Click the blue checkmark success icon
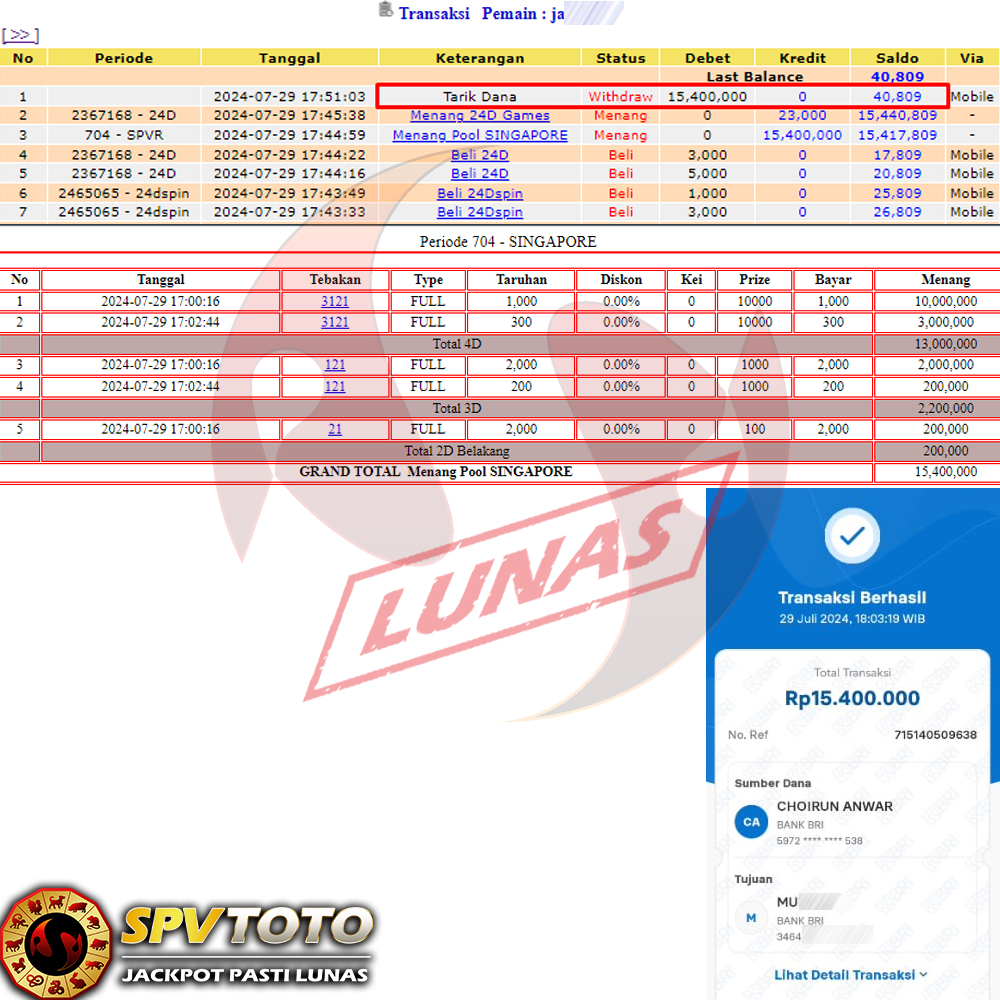Viewport: 1000px width, 1000px height. 851,537
